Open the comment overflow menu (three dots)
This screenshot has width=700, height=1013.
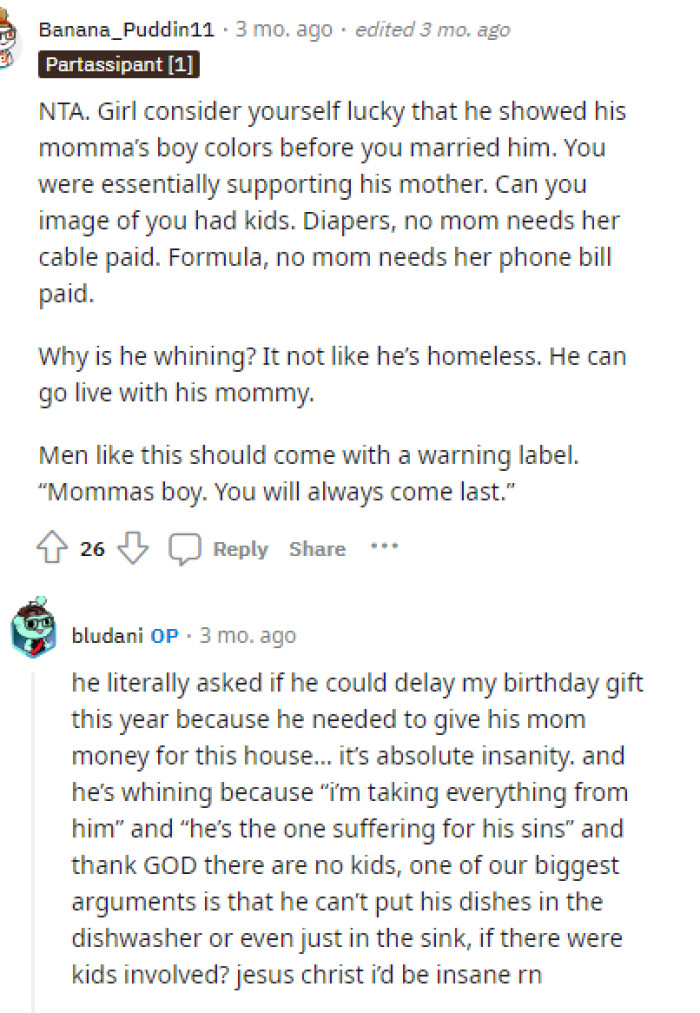(384, 548)
